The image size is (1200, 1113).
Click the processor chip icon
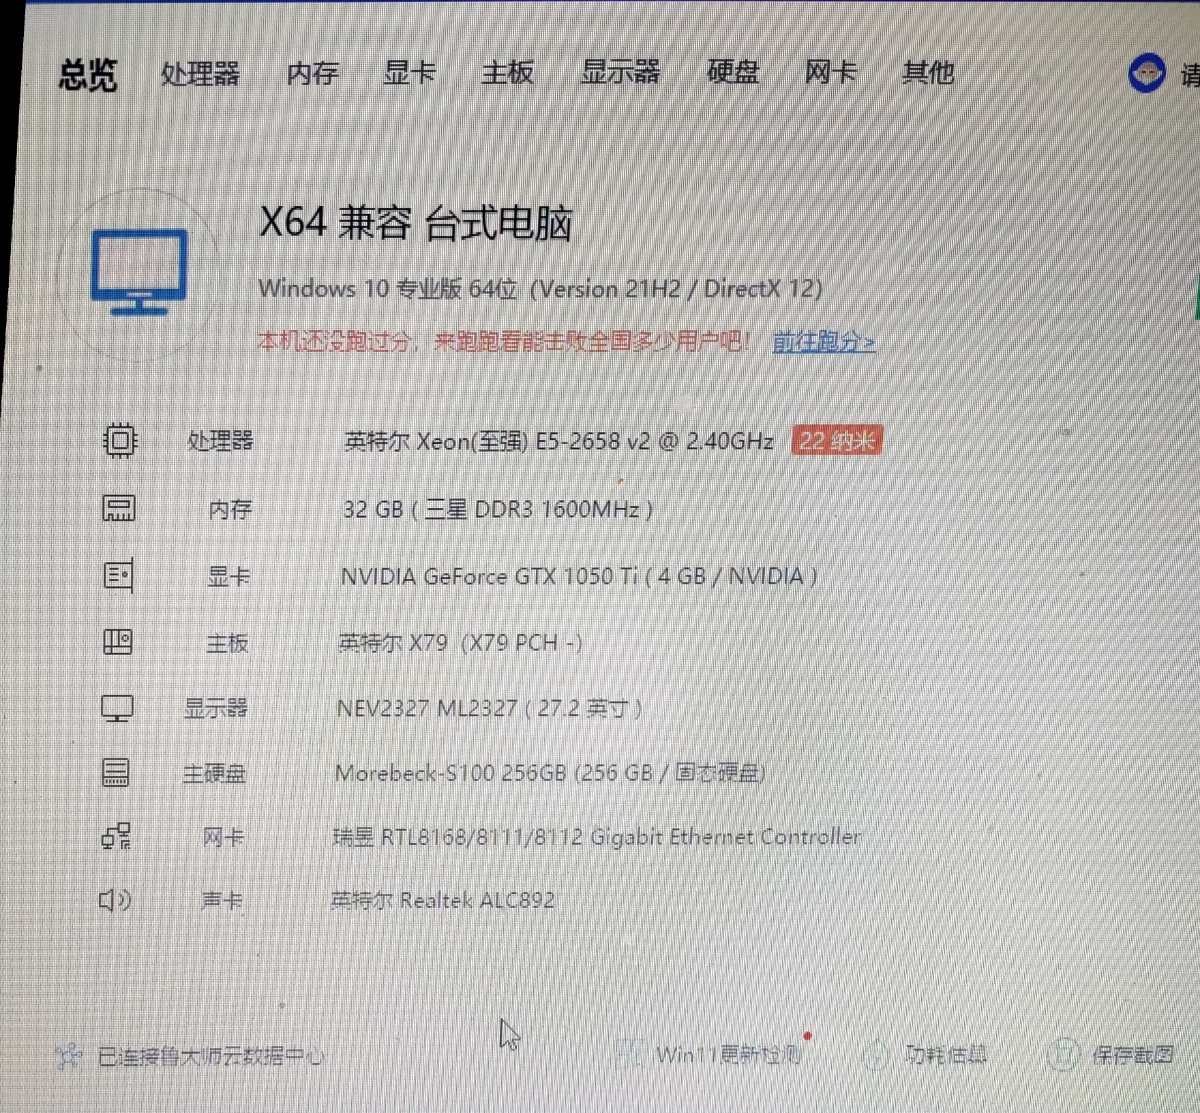click(120, 440)
